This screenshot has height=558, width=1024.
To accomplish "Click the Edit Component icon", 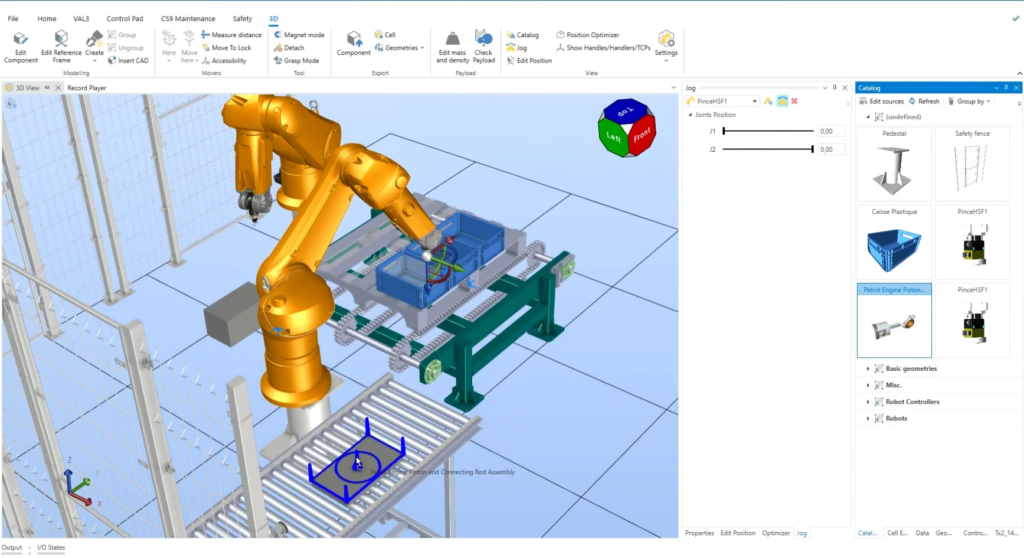I will (20, 40).
